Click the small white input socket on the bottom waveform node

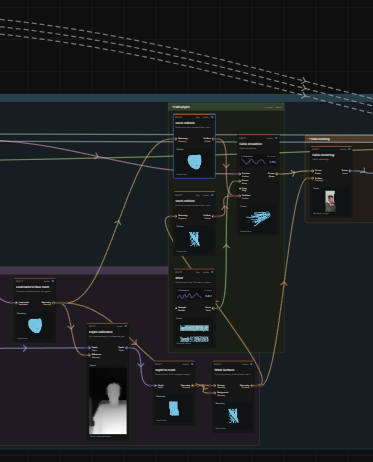point(176,308)
